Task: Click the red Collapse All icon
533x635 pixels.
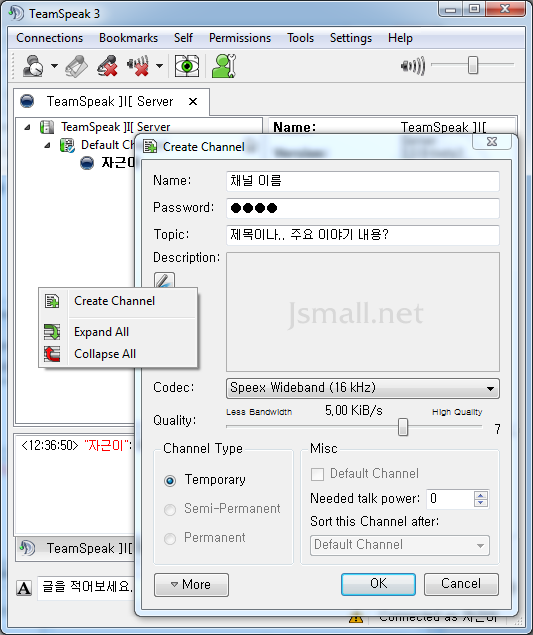Action: [52, 354]
